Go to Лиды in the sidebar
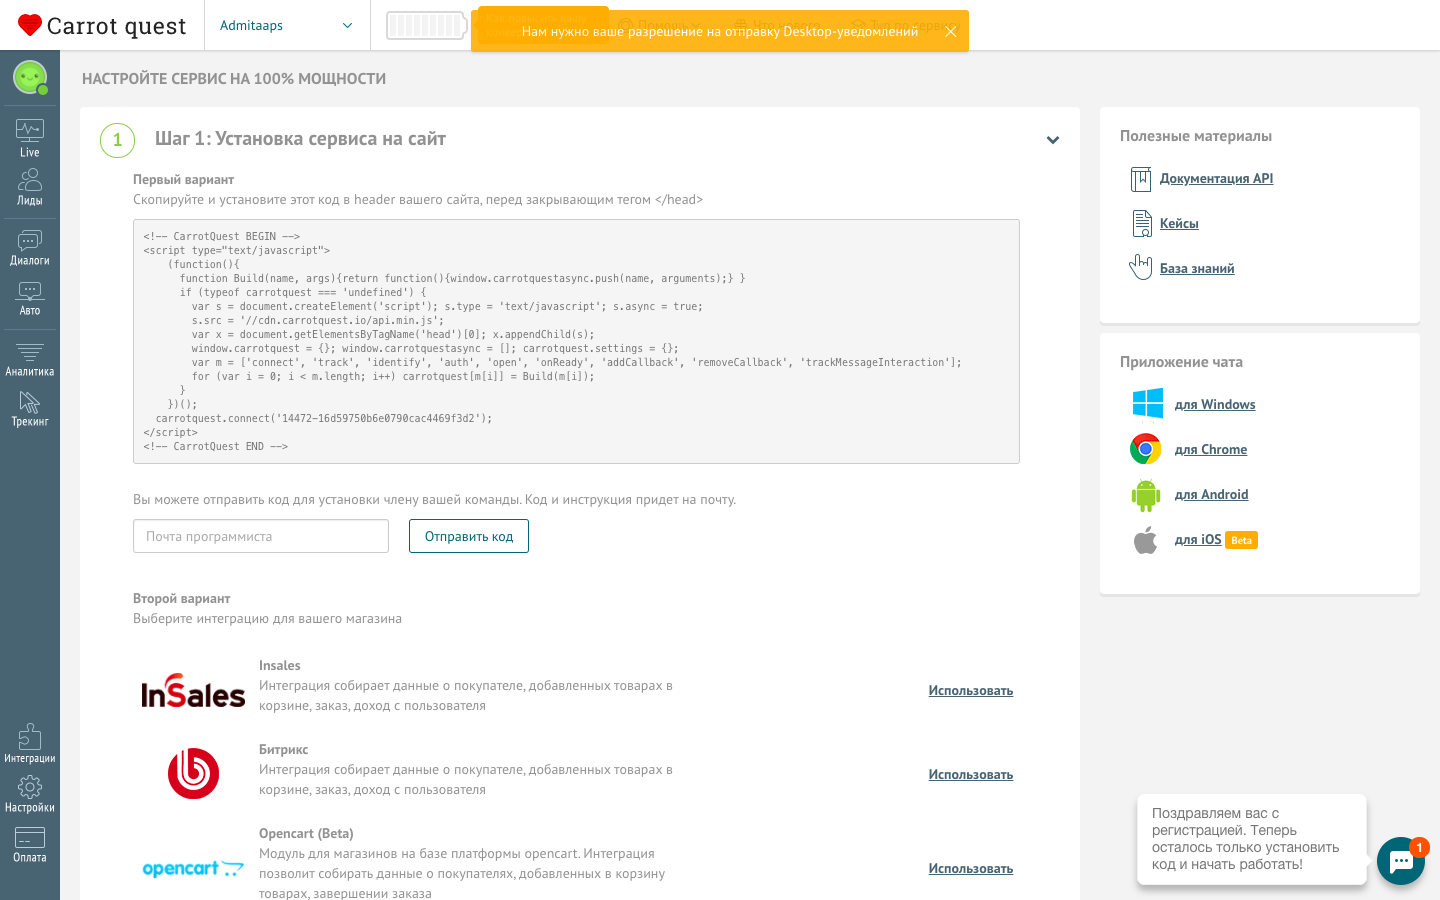The height and width of the screenshot is (900, 1440). coord(30,187)
